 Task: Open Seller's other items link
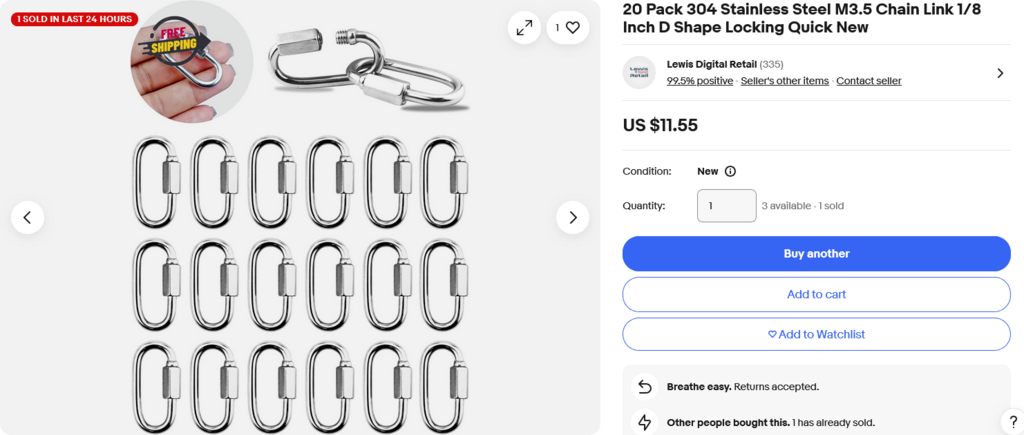tap(785, 81)
